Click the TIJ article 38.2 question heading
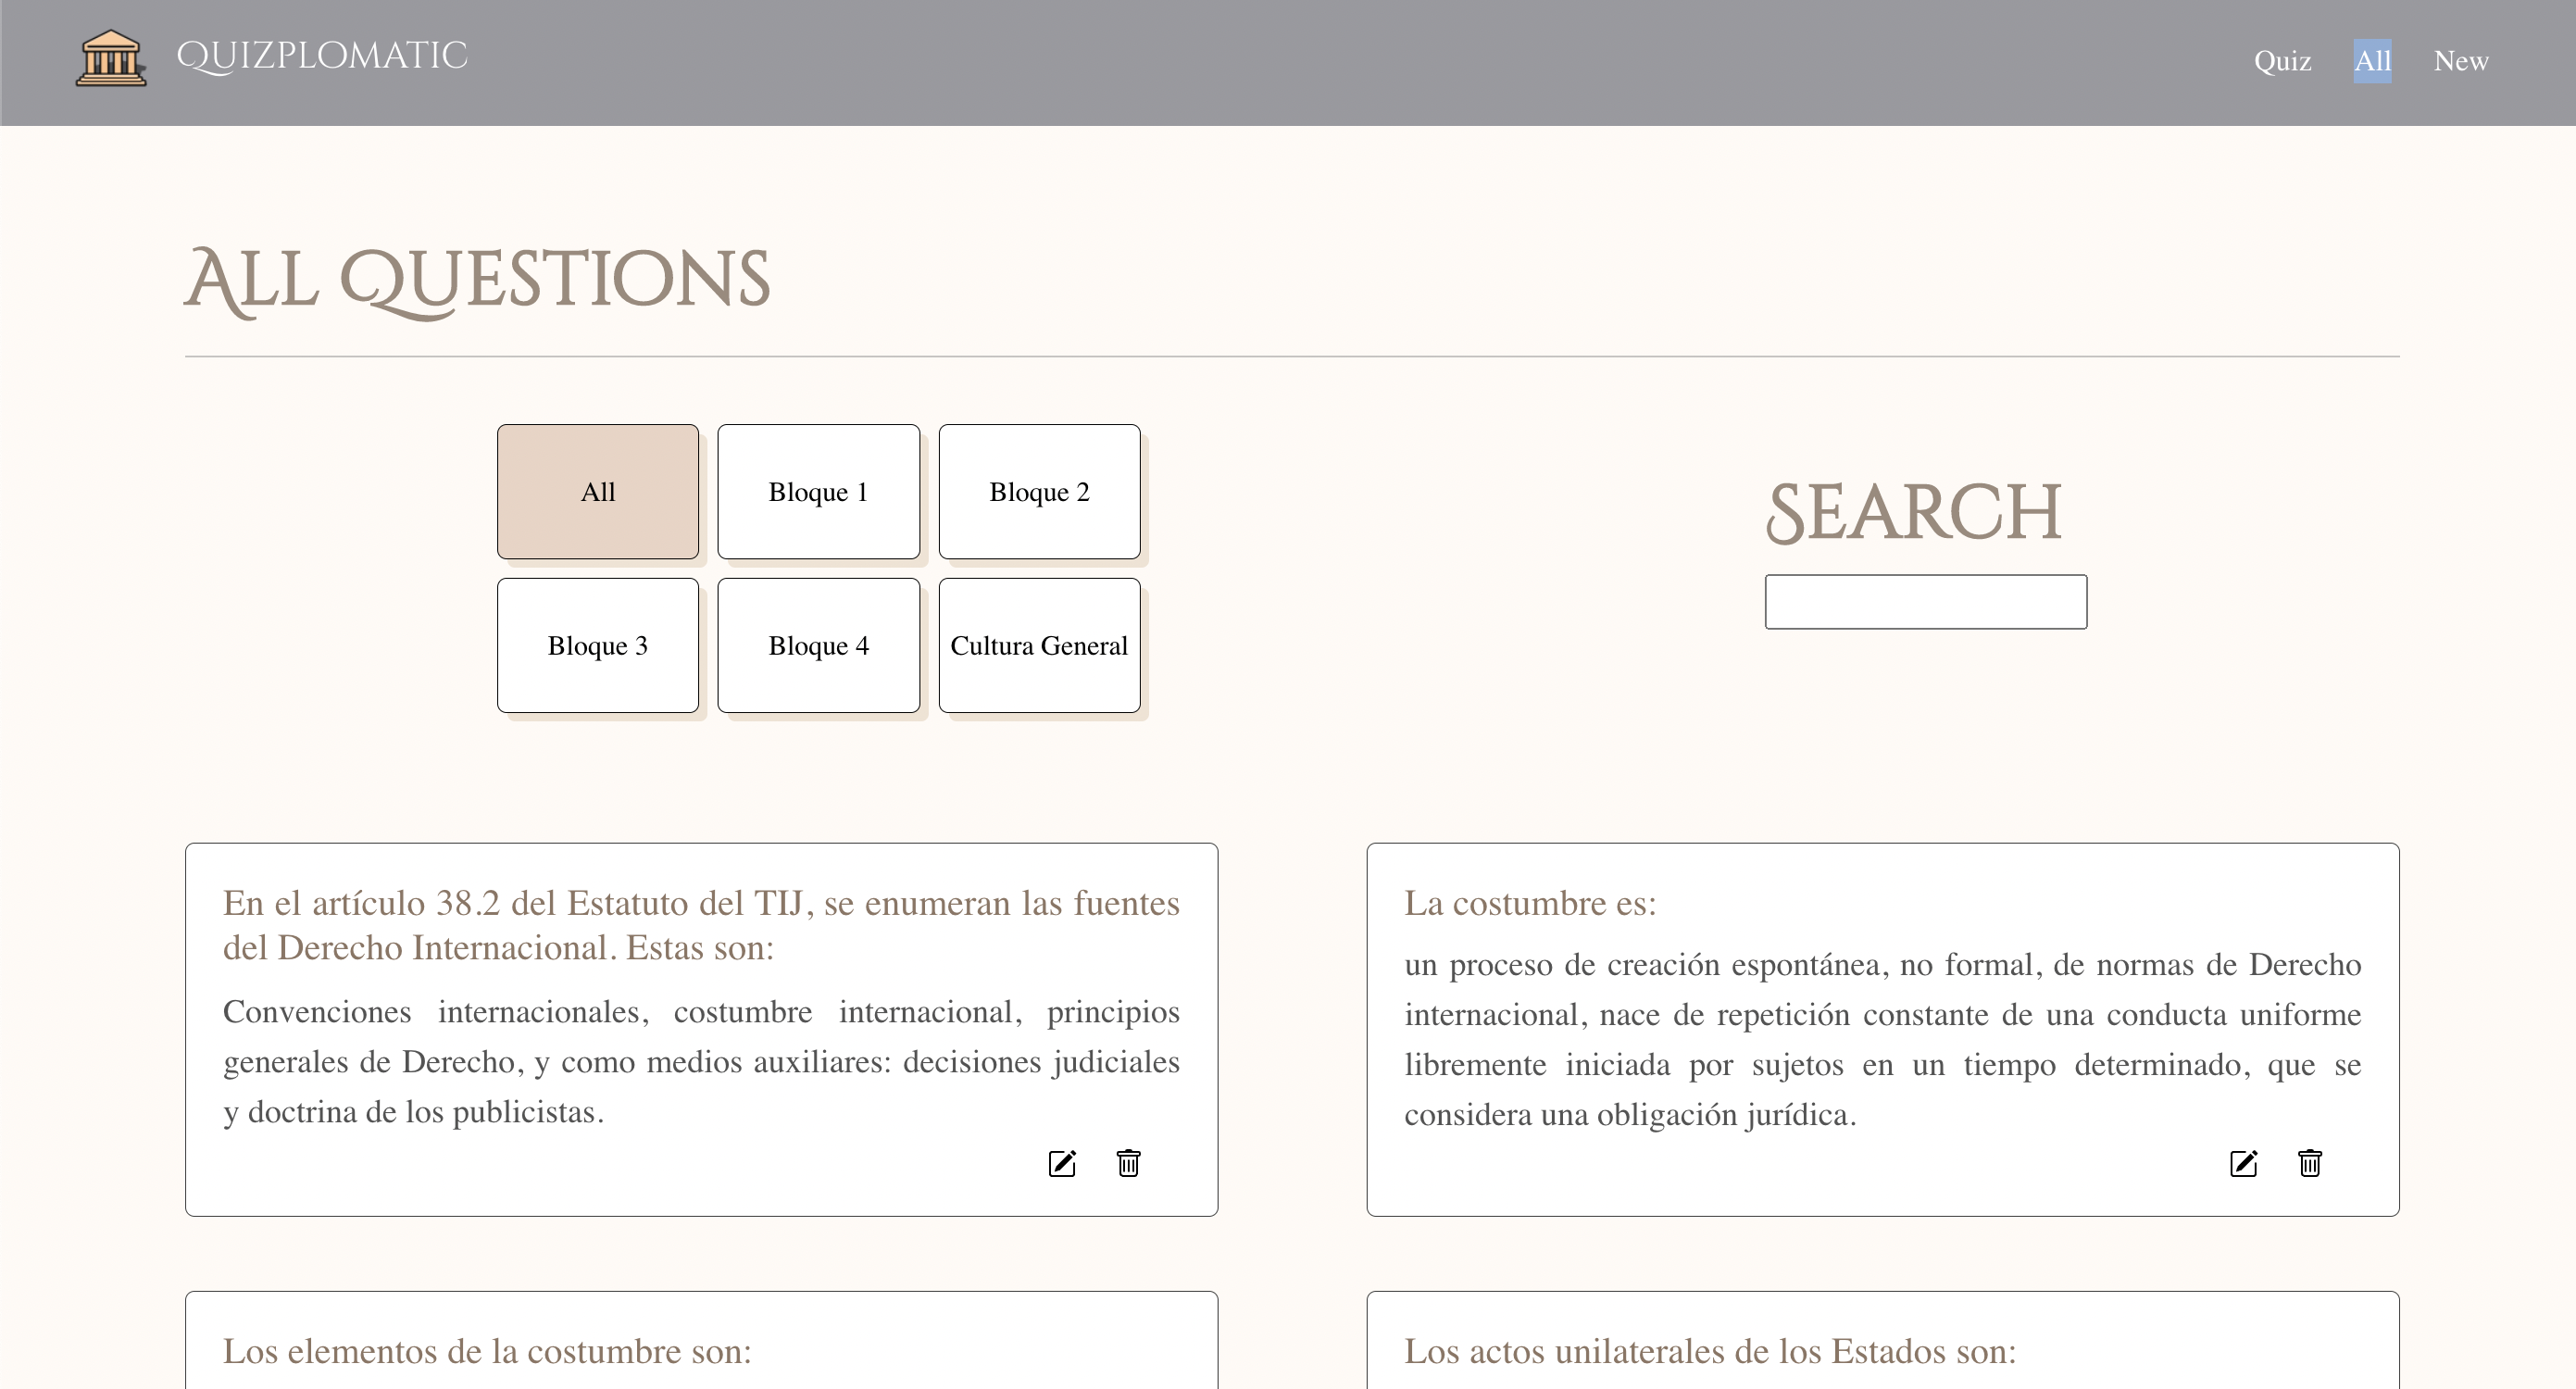The image size is (2576, 1389). pyautogui.click(x=700, y=925)
